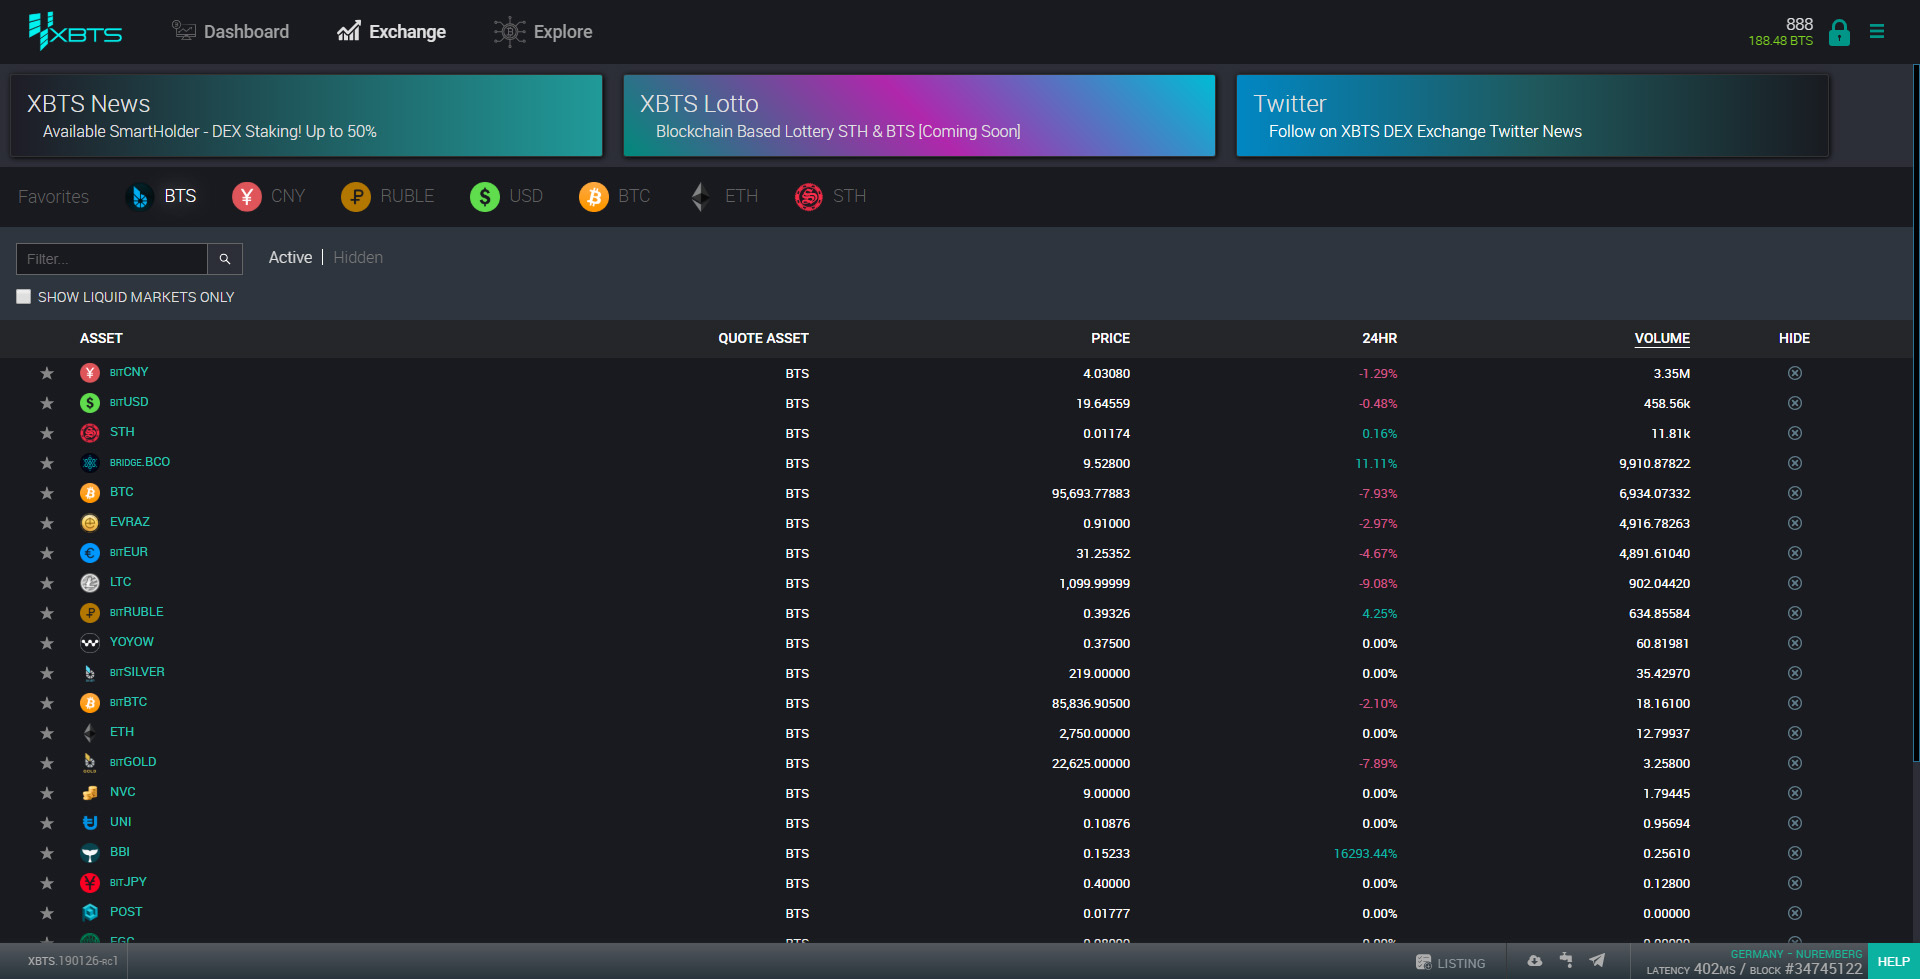Select the BTC market tab
The height and width of the screenshot is (979, 1920).
[x=615, y=197]
